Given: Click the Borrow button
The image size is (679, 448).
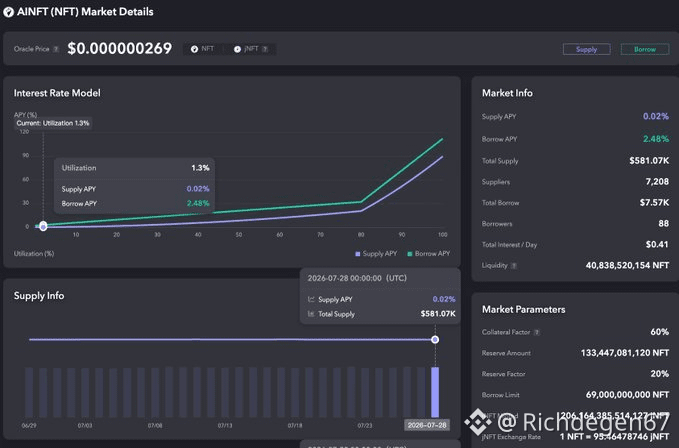Looking at the screenshot, I should click(x=645, y=49).
